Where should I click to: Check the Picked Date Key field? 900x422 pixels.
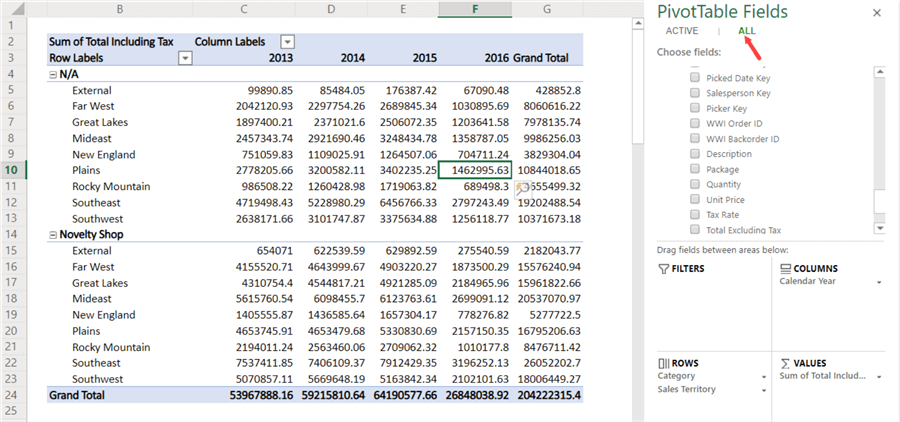tap(695, 78)
